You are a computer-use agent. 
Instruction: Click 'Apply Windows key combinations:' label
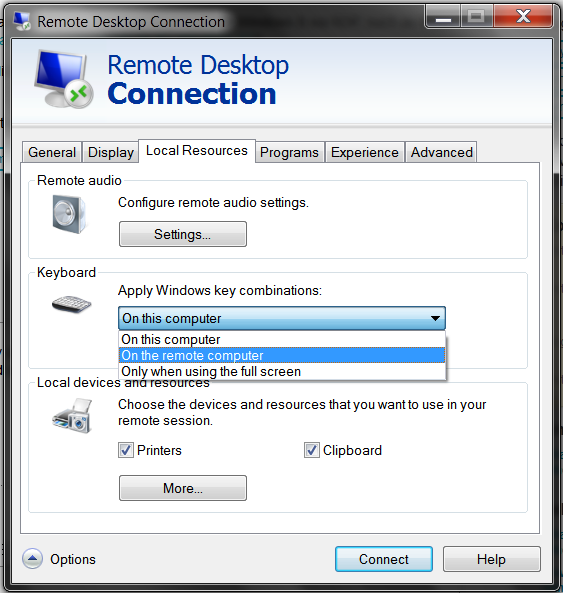220,290
